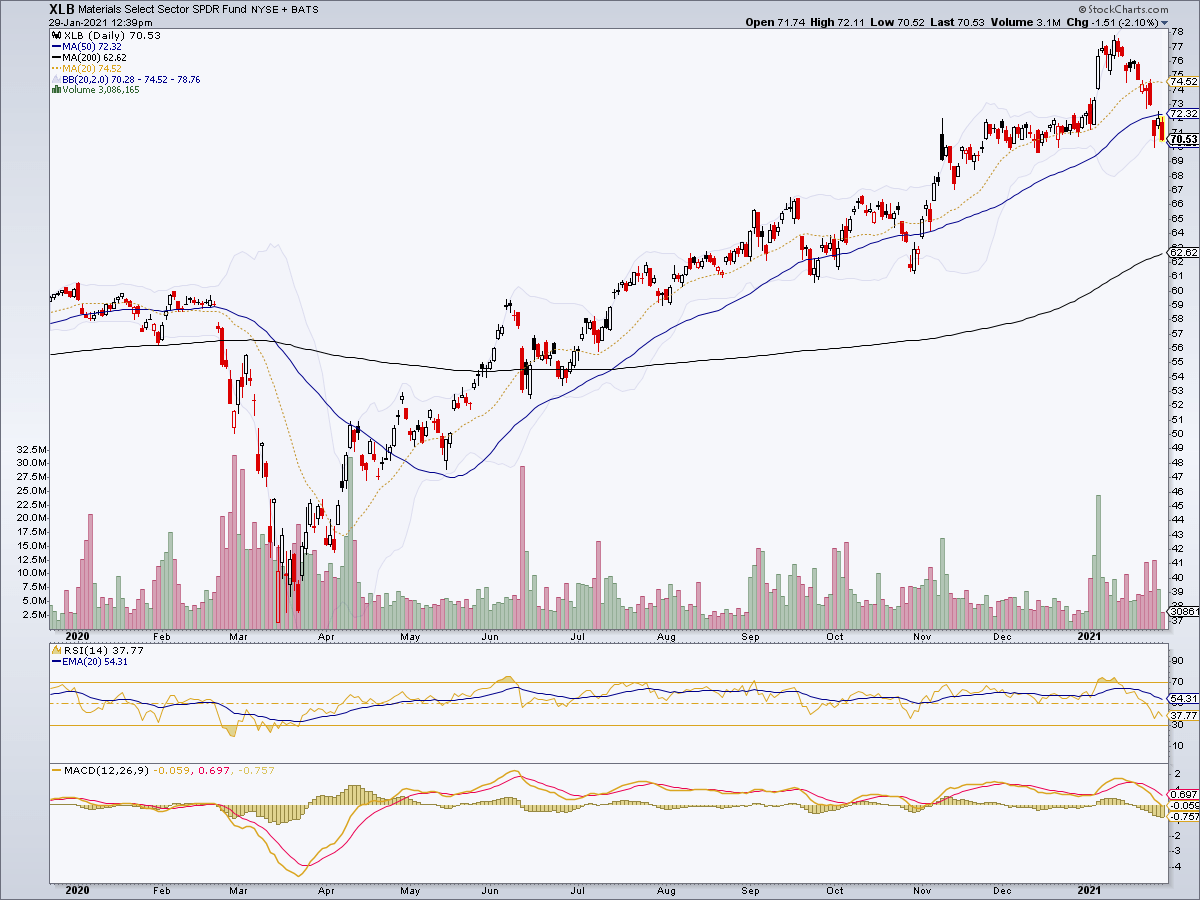The height and width of the screenshot is (900, 1200).
Task: Click the 'NYSE + BATS' exchange label
Action: pyautogui.click(x=283, y=8)
